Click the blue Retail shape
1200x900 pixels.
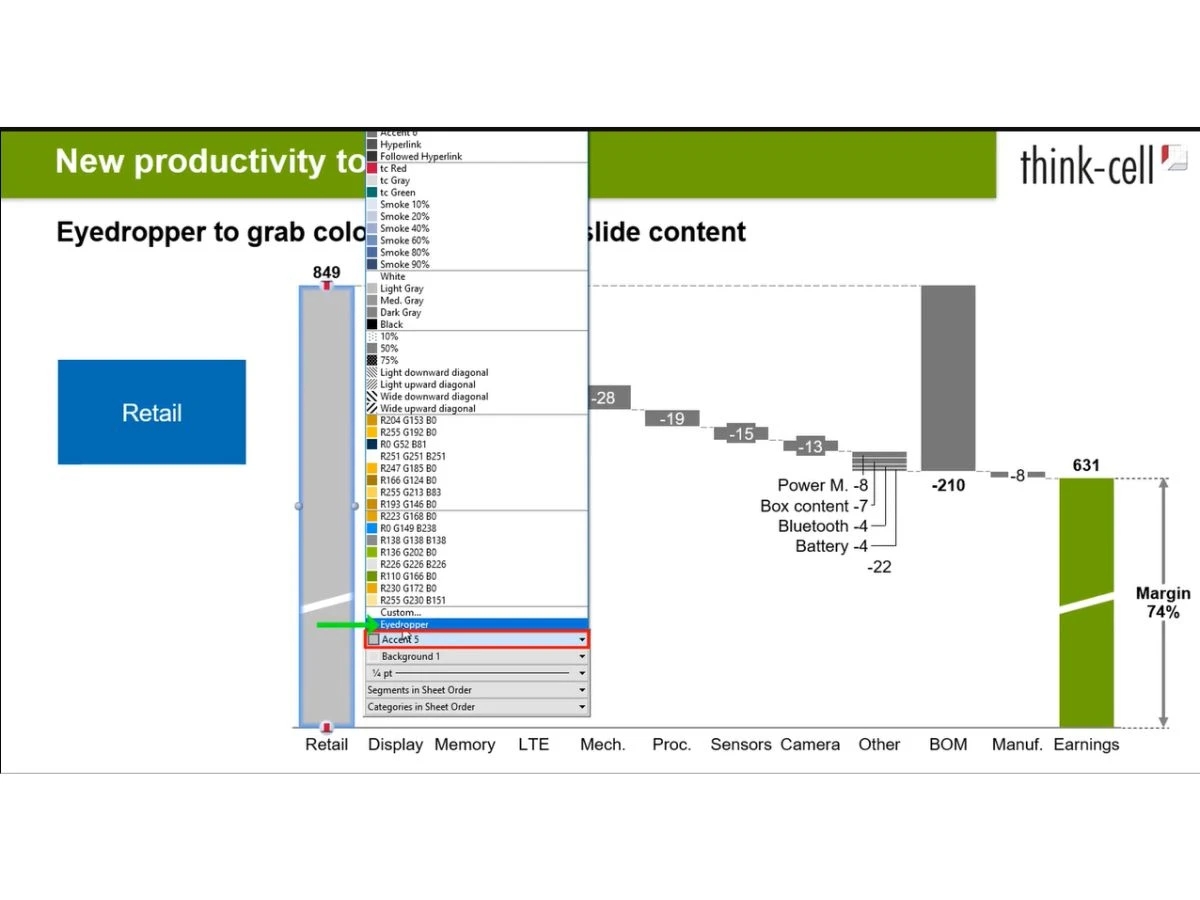(152, 412)
